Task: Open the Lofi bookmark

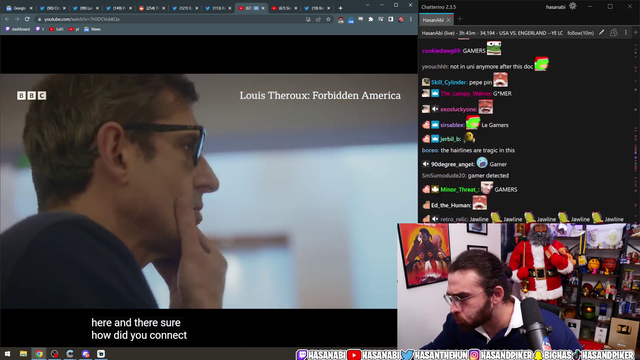Action: click(x=56, y=29)
